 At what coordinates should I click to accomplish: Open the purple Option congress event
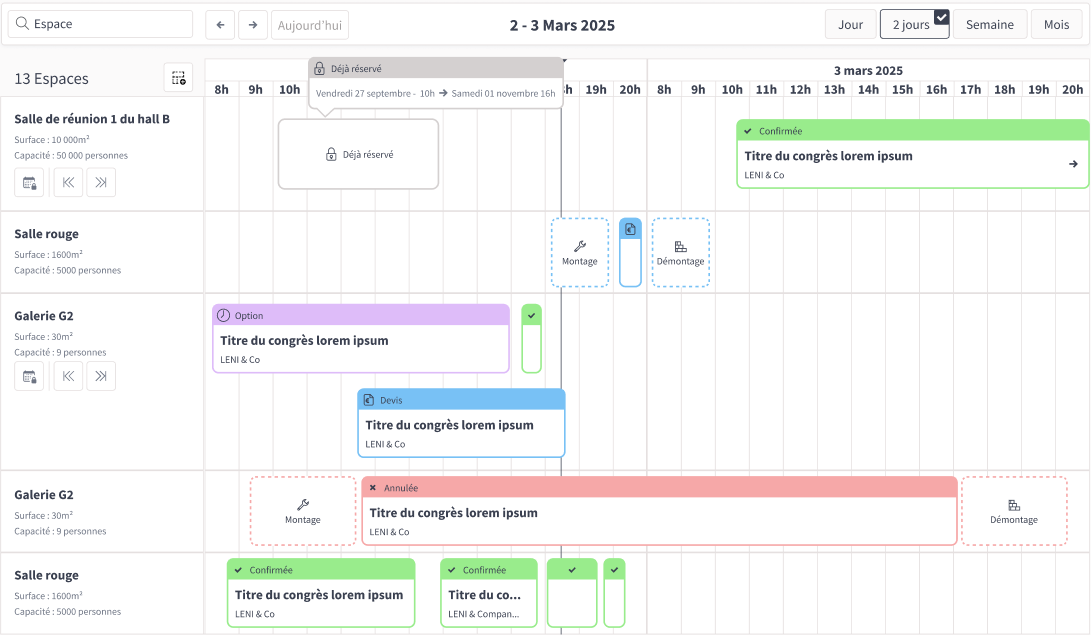point(361,339)
